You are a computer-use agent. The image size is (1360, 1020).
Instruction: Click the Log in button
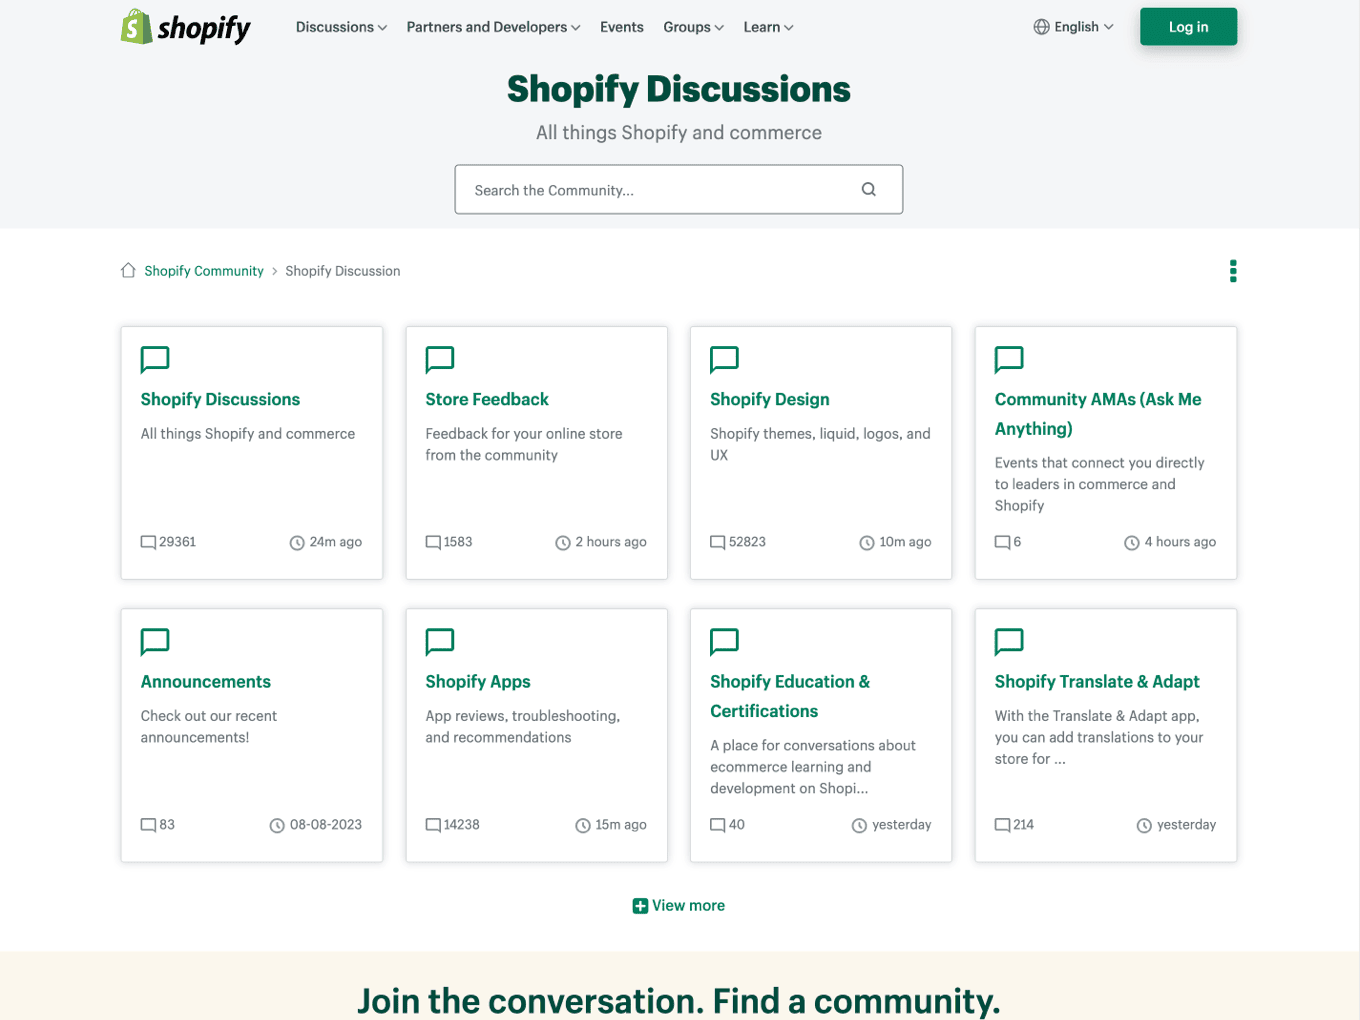(1188, 27)
